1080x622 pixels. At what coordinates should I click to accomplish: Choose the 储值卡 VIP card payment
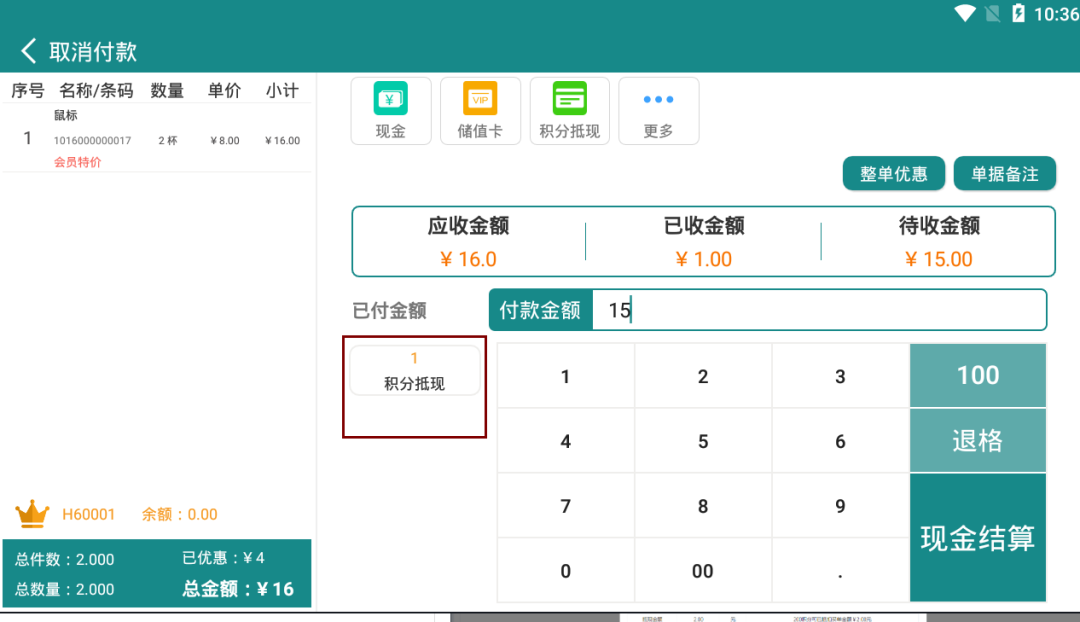point(480,110)
